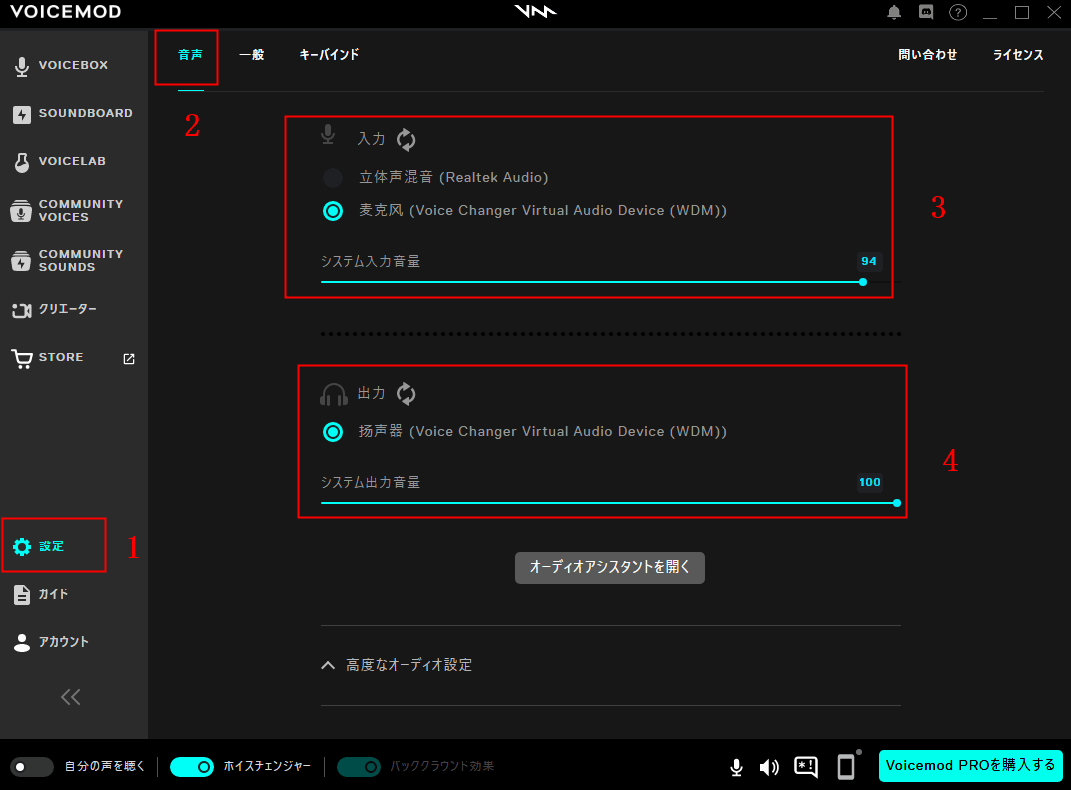
Task: Click input volume value 94
Action: tap(869, 262)
